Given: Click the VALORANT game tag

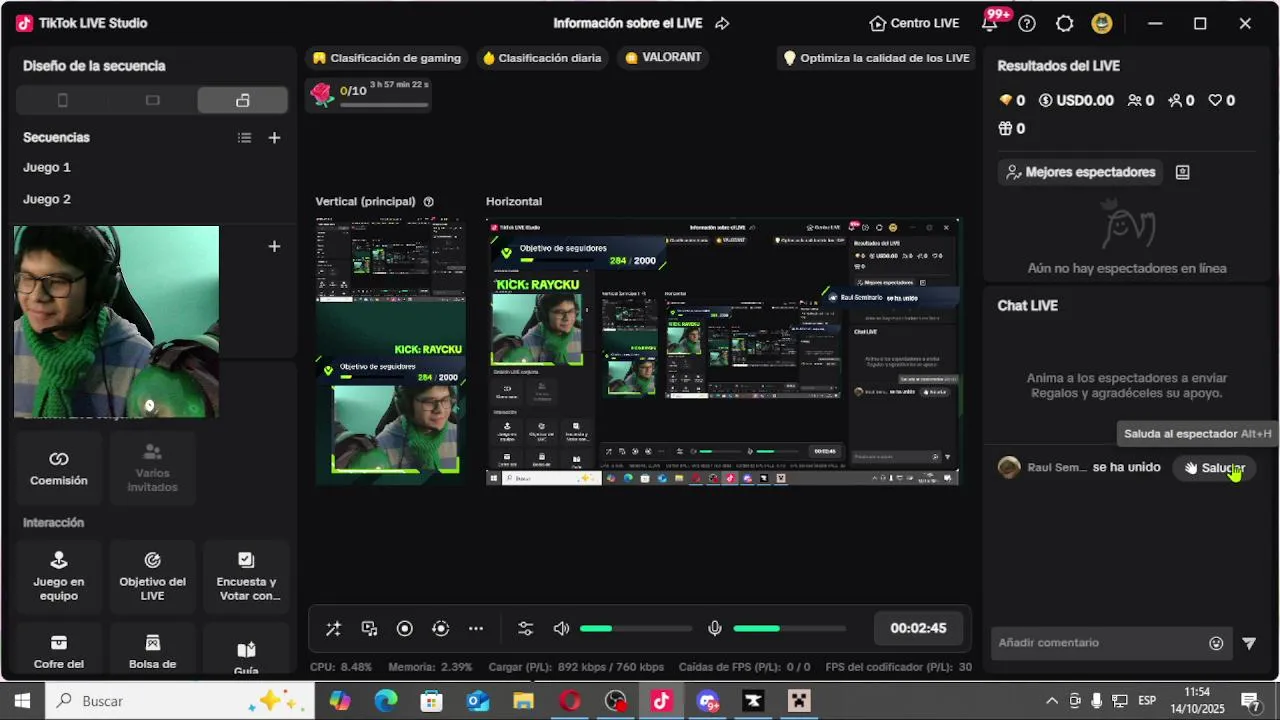Looking at the screenshot, I should tap(663, 58).
